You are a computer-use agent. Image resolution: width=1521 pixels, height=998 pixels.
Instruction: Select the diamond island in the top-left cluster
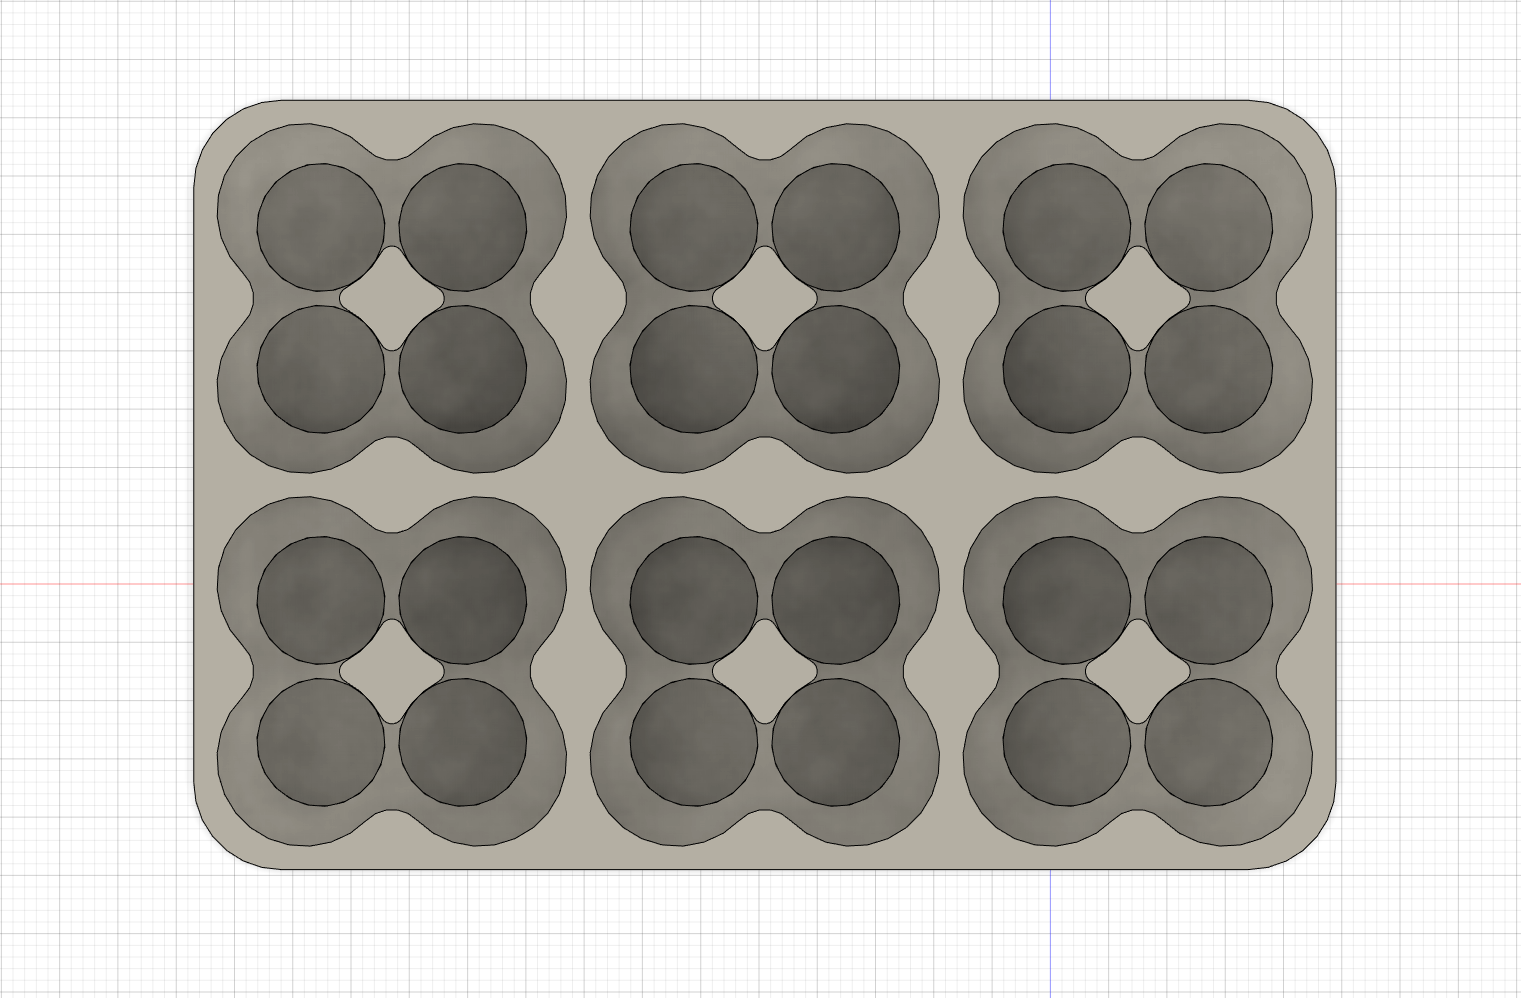coord(392,298)
